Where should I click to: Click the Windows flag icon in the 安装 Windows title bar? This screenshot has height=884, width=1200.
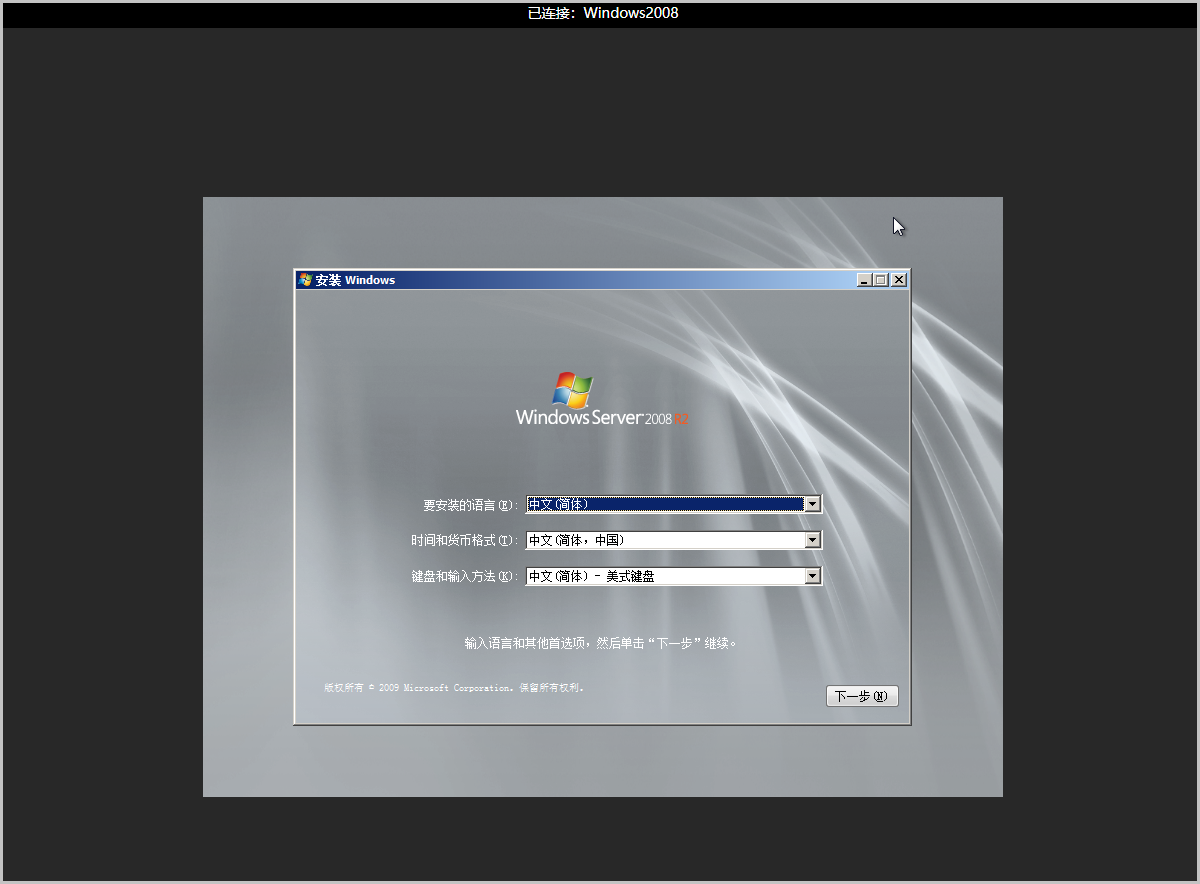point(305,280)
